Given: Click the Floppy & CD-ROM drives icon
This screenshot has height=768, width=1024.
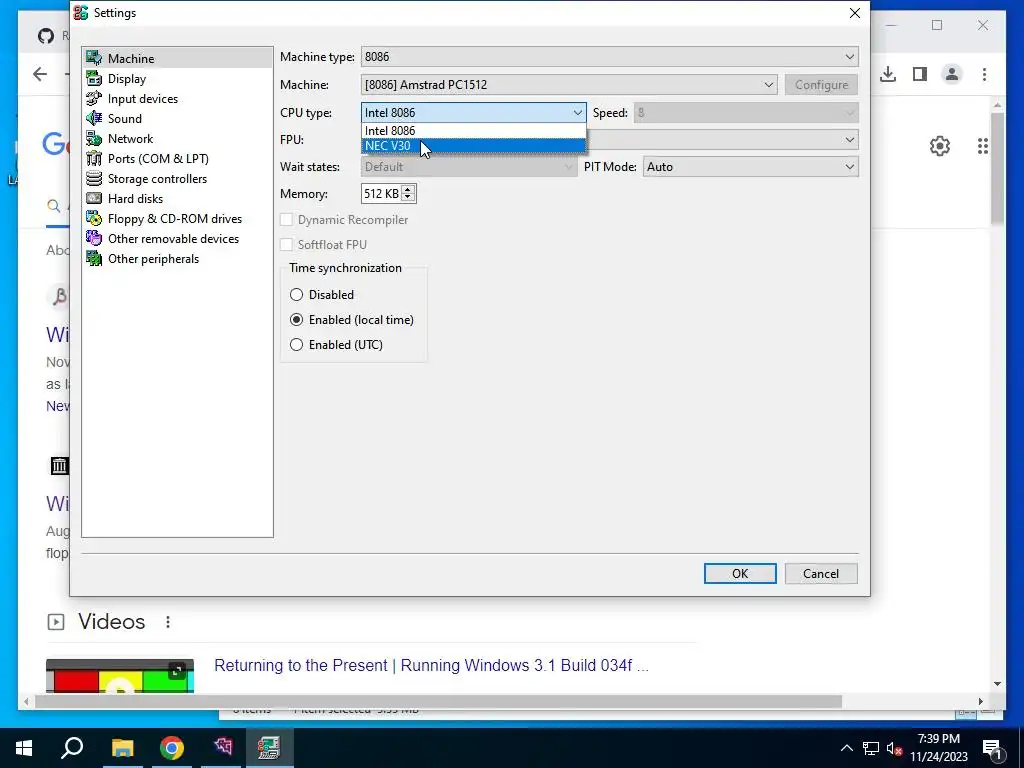Looking at the screenshot, I should pyautogui.click(x=94, y=219).
